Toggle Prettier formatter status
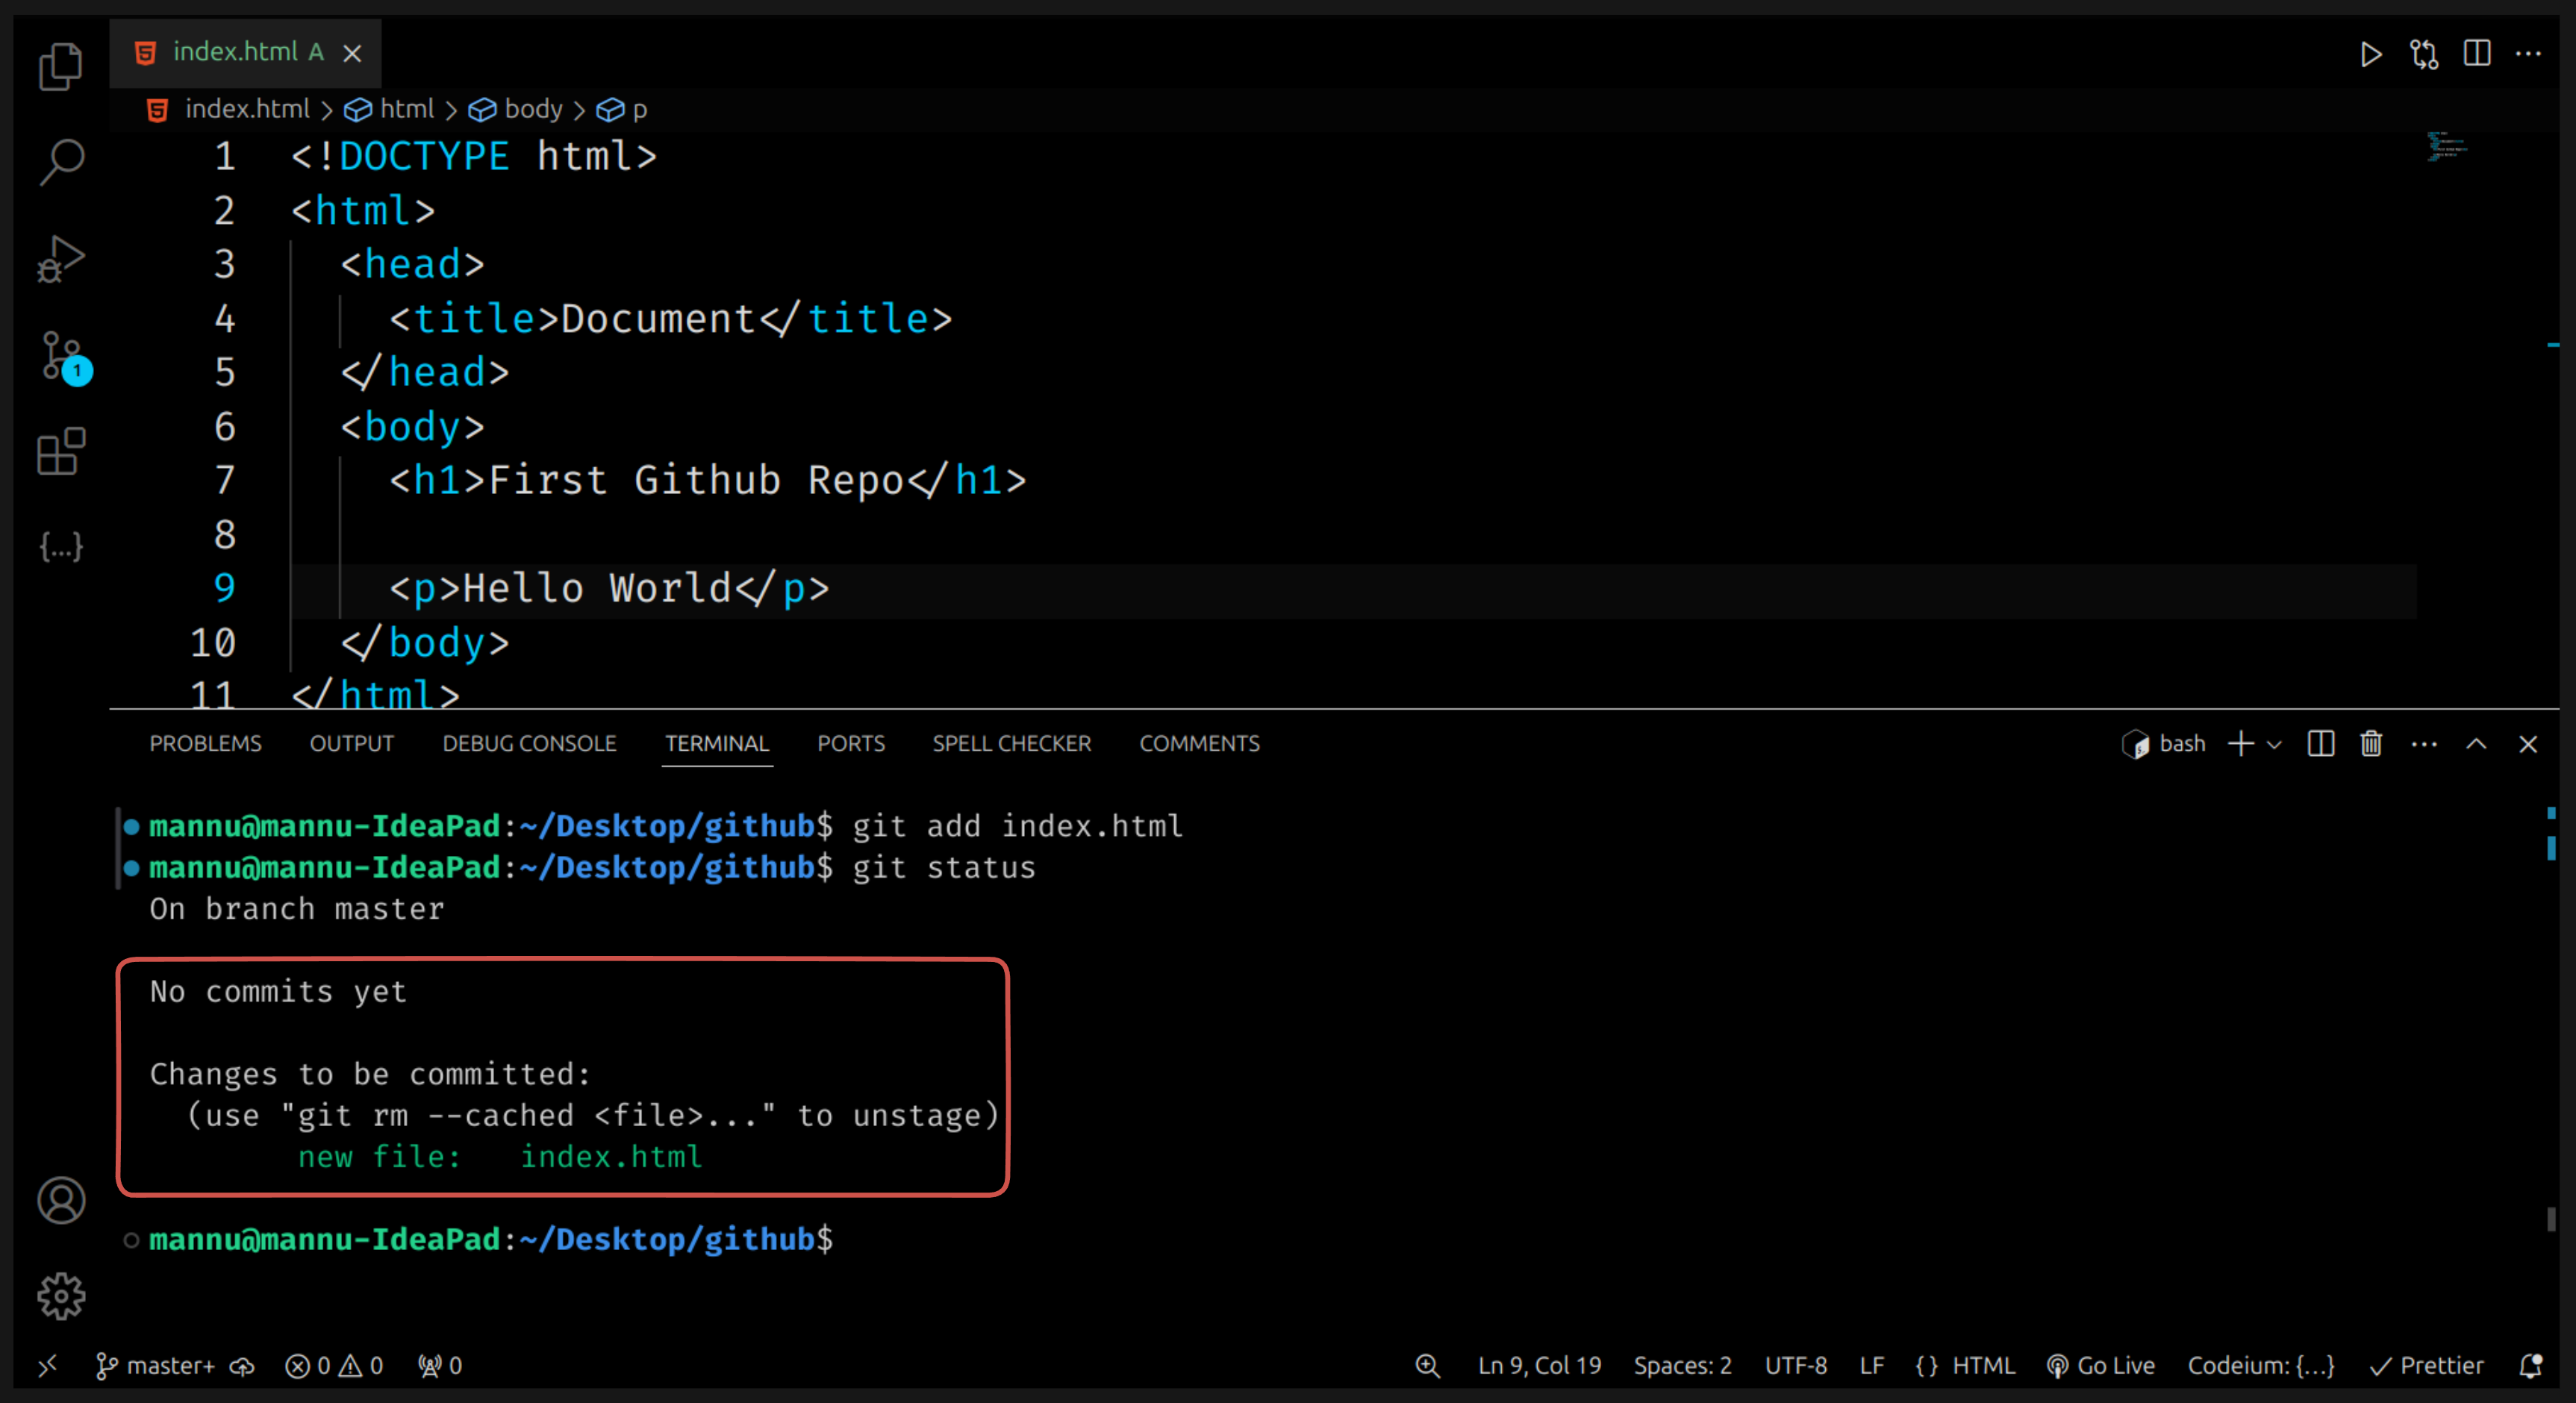2576x1403 pixels. (2427, 1365)
